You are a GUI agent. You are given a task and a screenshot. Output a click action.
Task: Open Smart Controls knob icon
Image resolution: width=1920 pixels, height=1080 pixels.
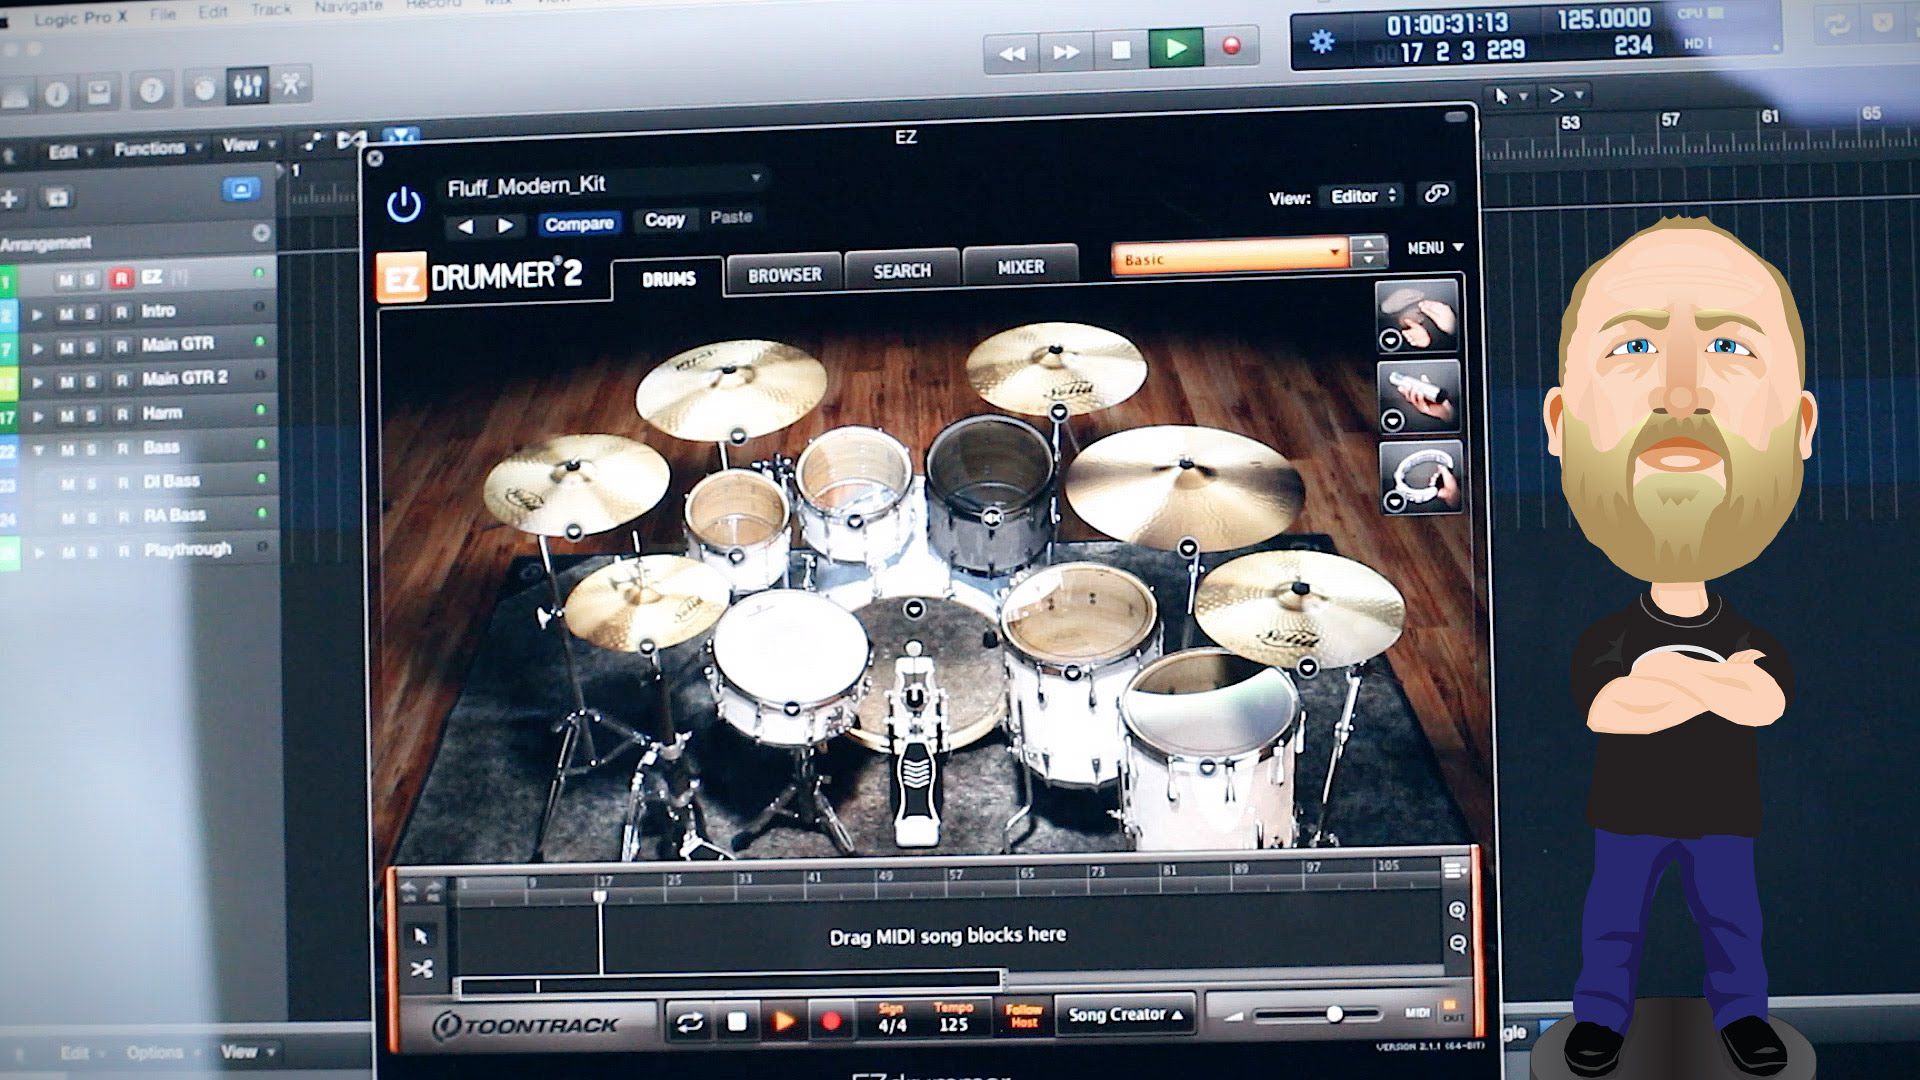tap(204, 89)
